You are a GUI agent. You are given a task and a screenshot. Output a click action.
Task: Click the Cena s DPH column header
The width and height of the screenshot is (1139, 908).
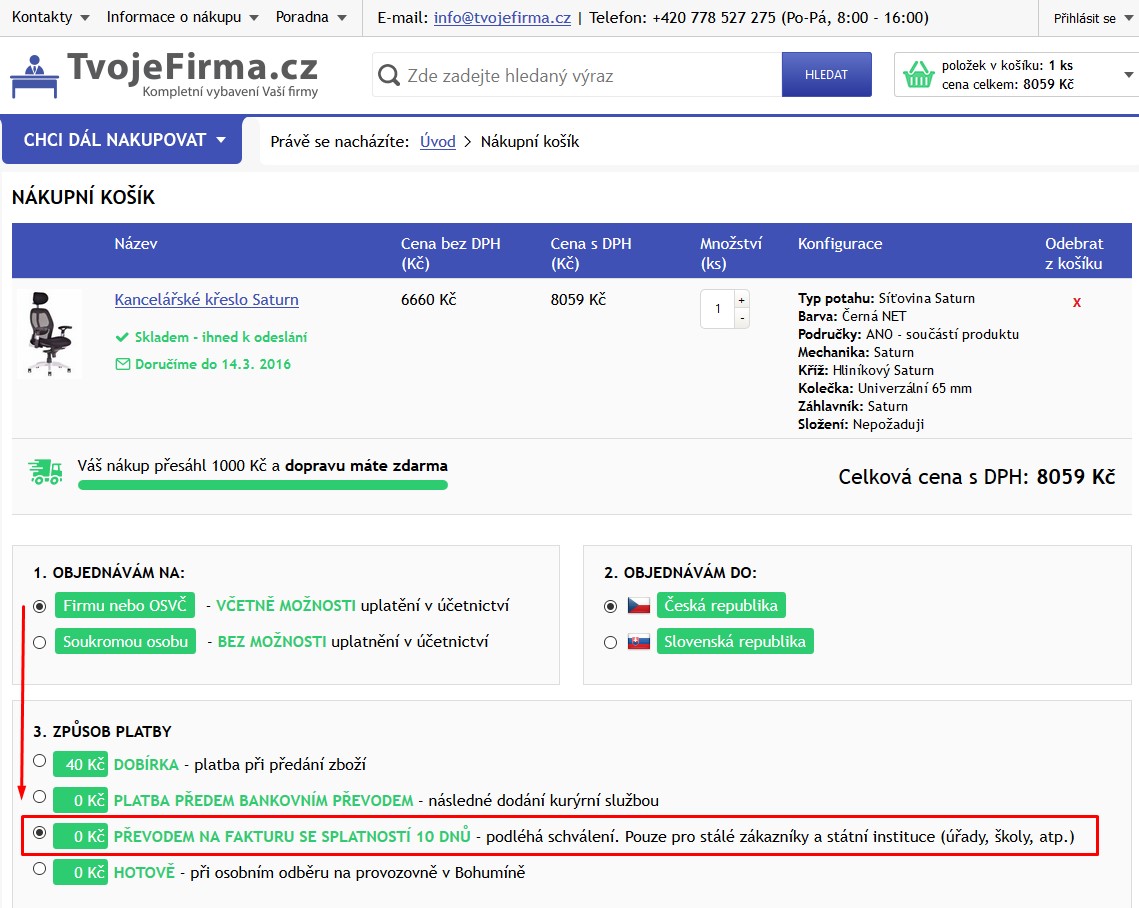tap(591, 254)
